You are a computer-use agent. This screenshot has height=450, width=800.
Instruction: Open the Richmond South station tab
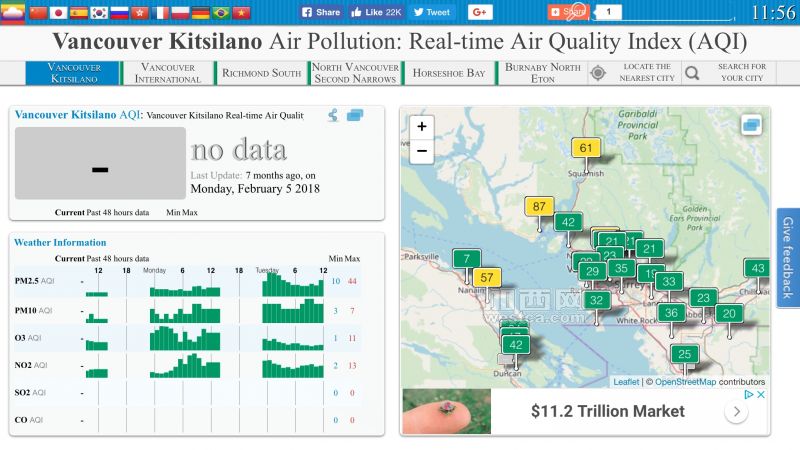pyautogui.click(x=261, y=73)
